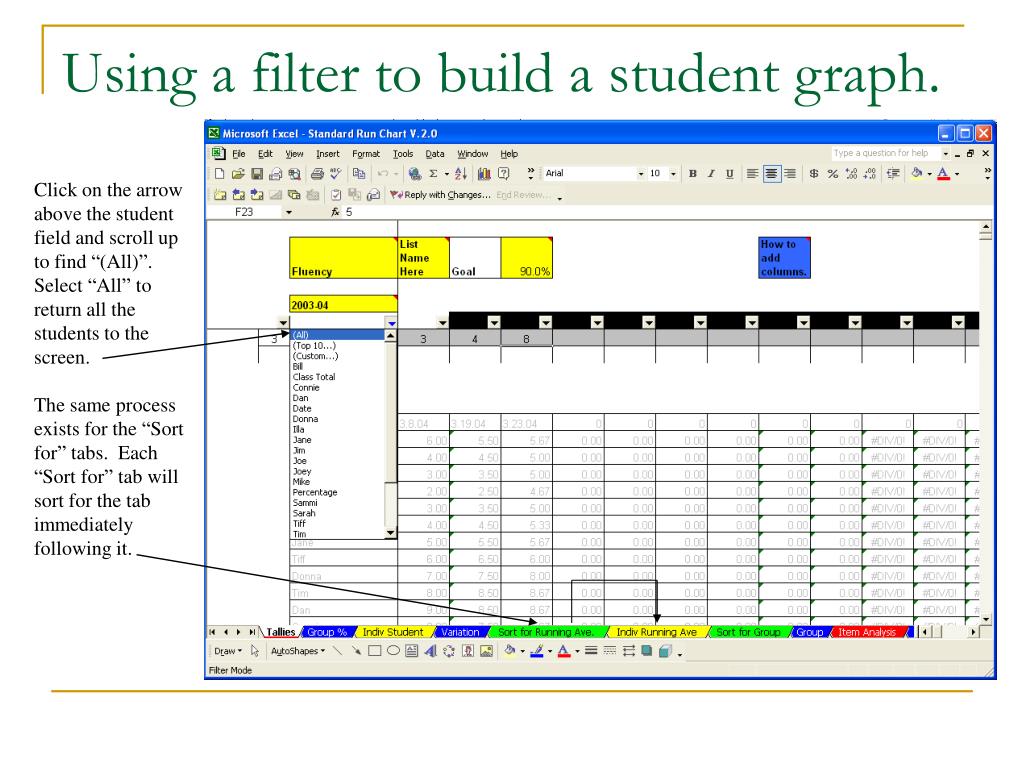
Task: Click the Fill Color paint bucket in Formatting toolbar
Action: point(917,174)
